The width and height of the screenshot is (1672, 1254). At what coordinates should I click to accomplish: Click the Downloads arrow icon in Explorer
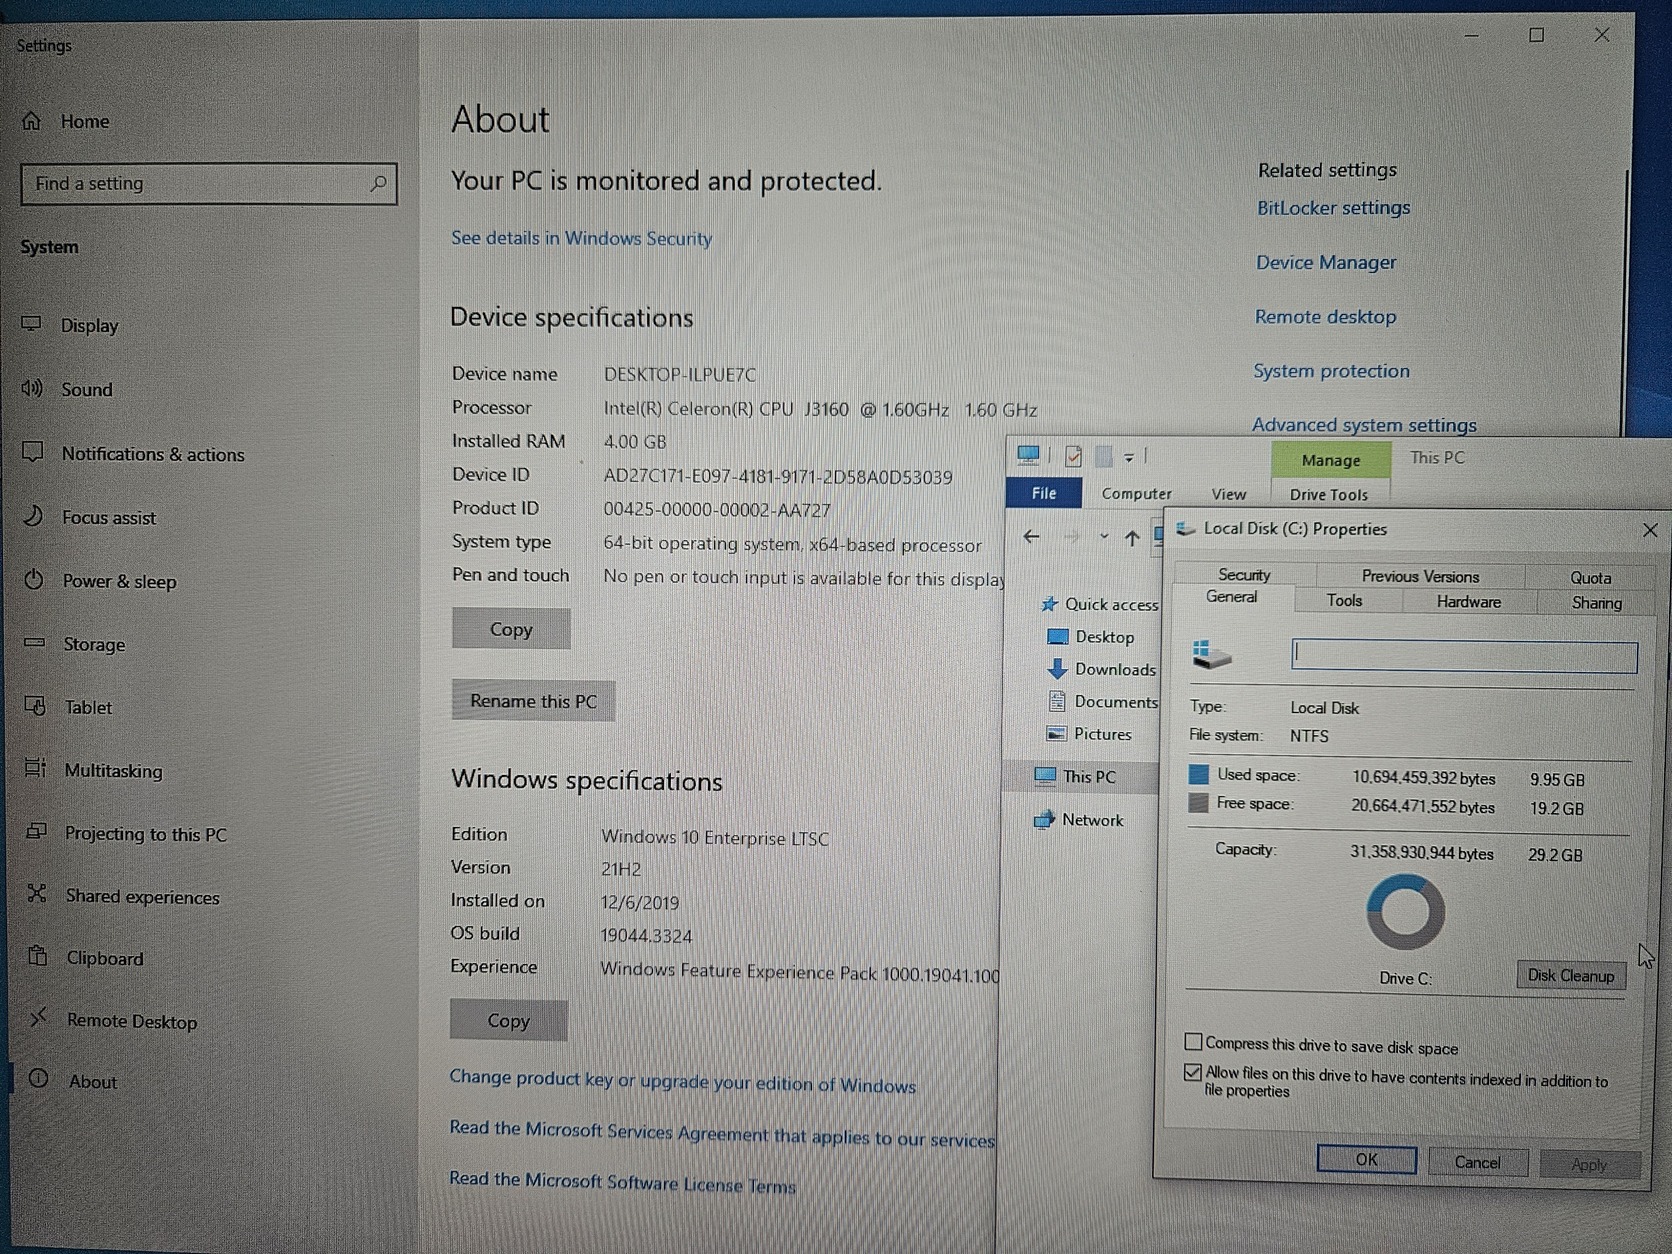1057,669
